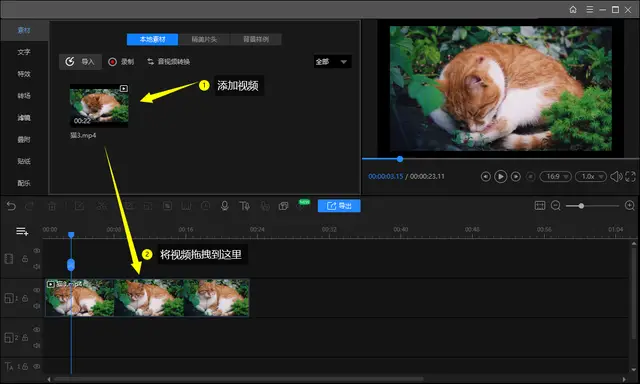640x384 pixels.
Task: Mute picture-in-picture track 1
Action: coord(37,306)
